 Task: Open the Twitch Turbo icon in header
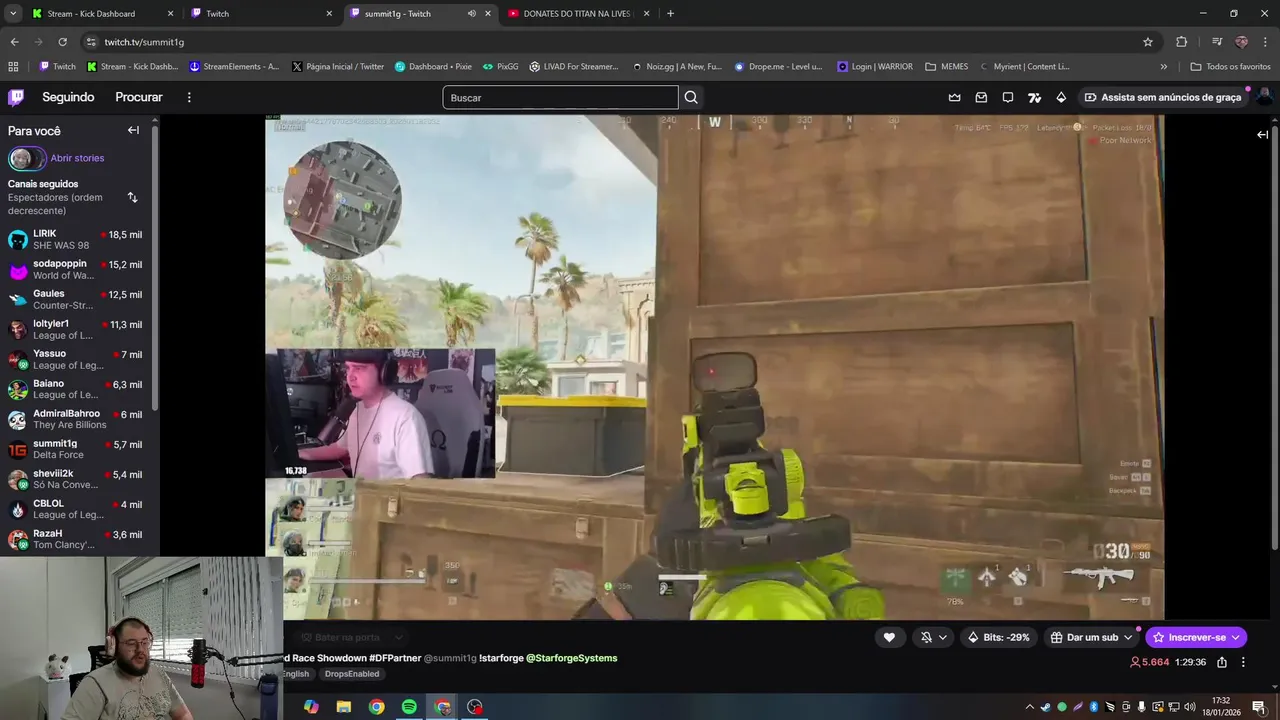pyautogui.click(x=1035, y=97)
